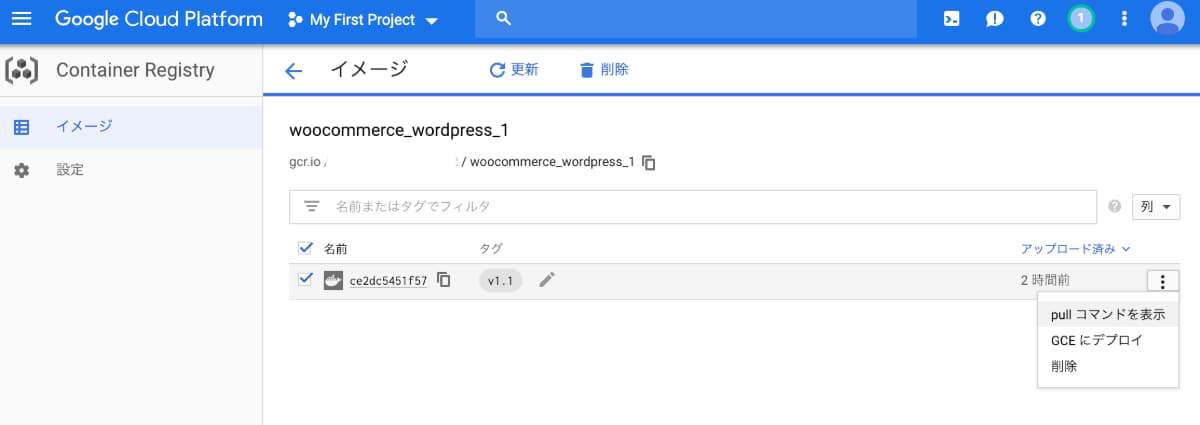Expand the My First Project selector

point(363,20)
